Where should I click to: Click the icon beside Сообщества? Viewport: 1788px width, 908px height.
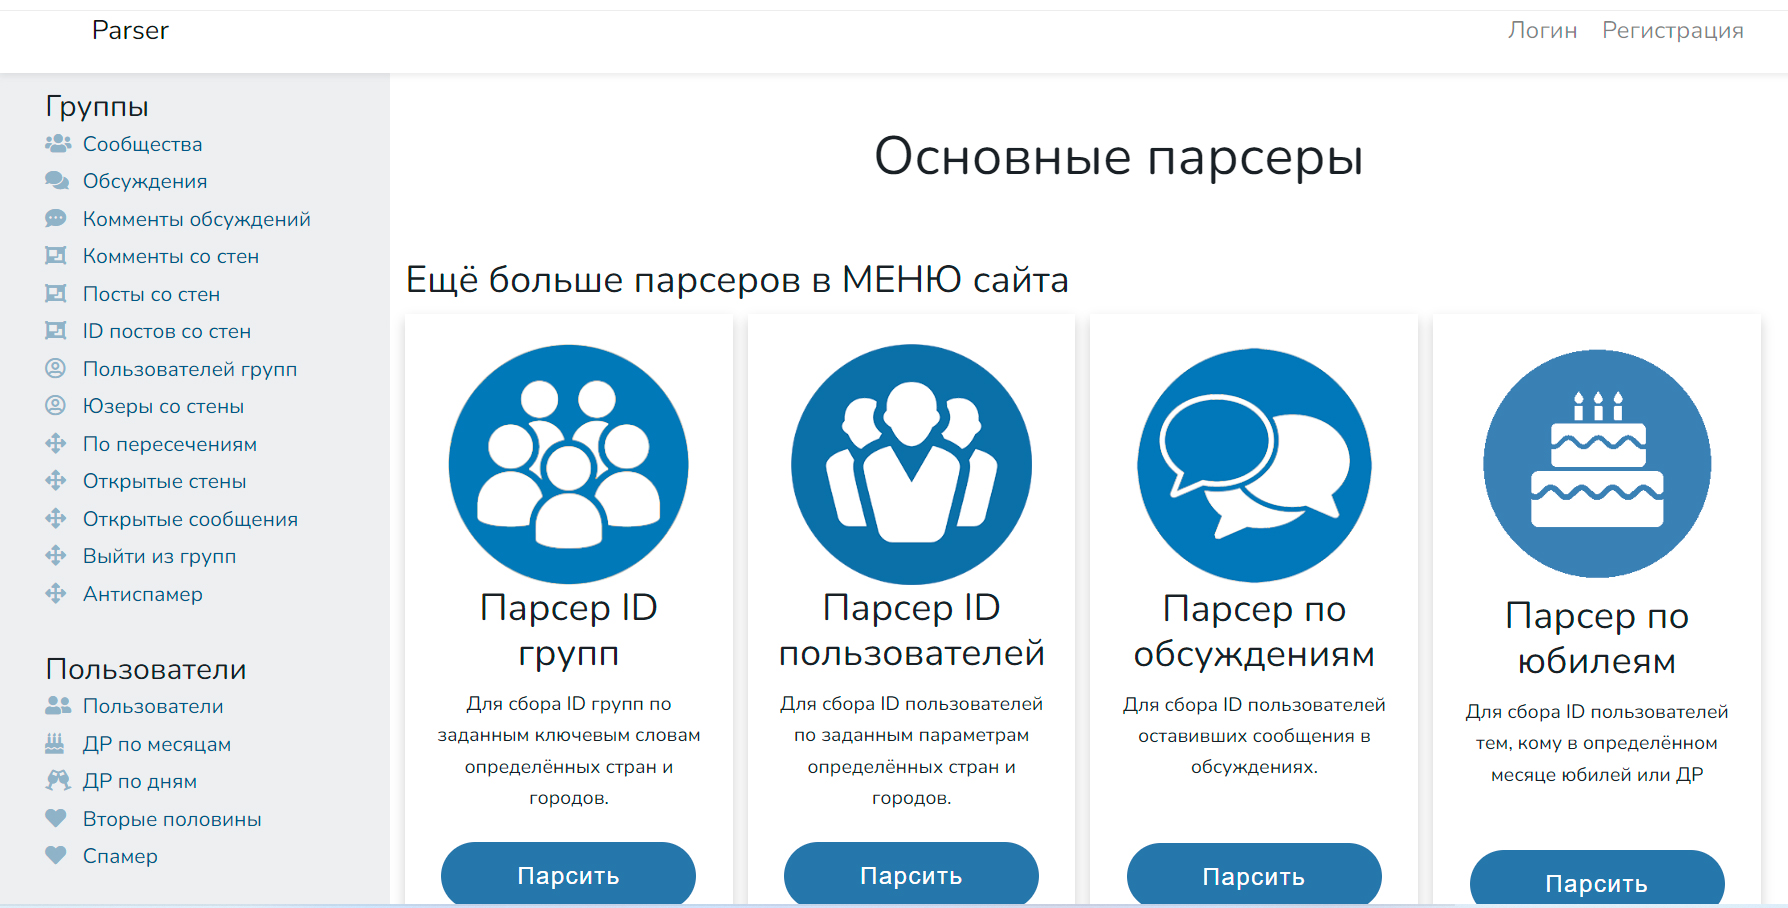[x=58, y=144]
